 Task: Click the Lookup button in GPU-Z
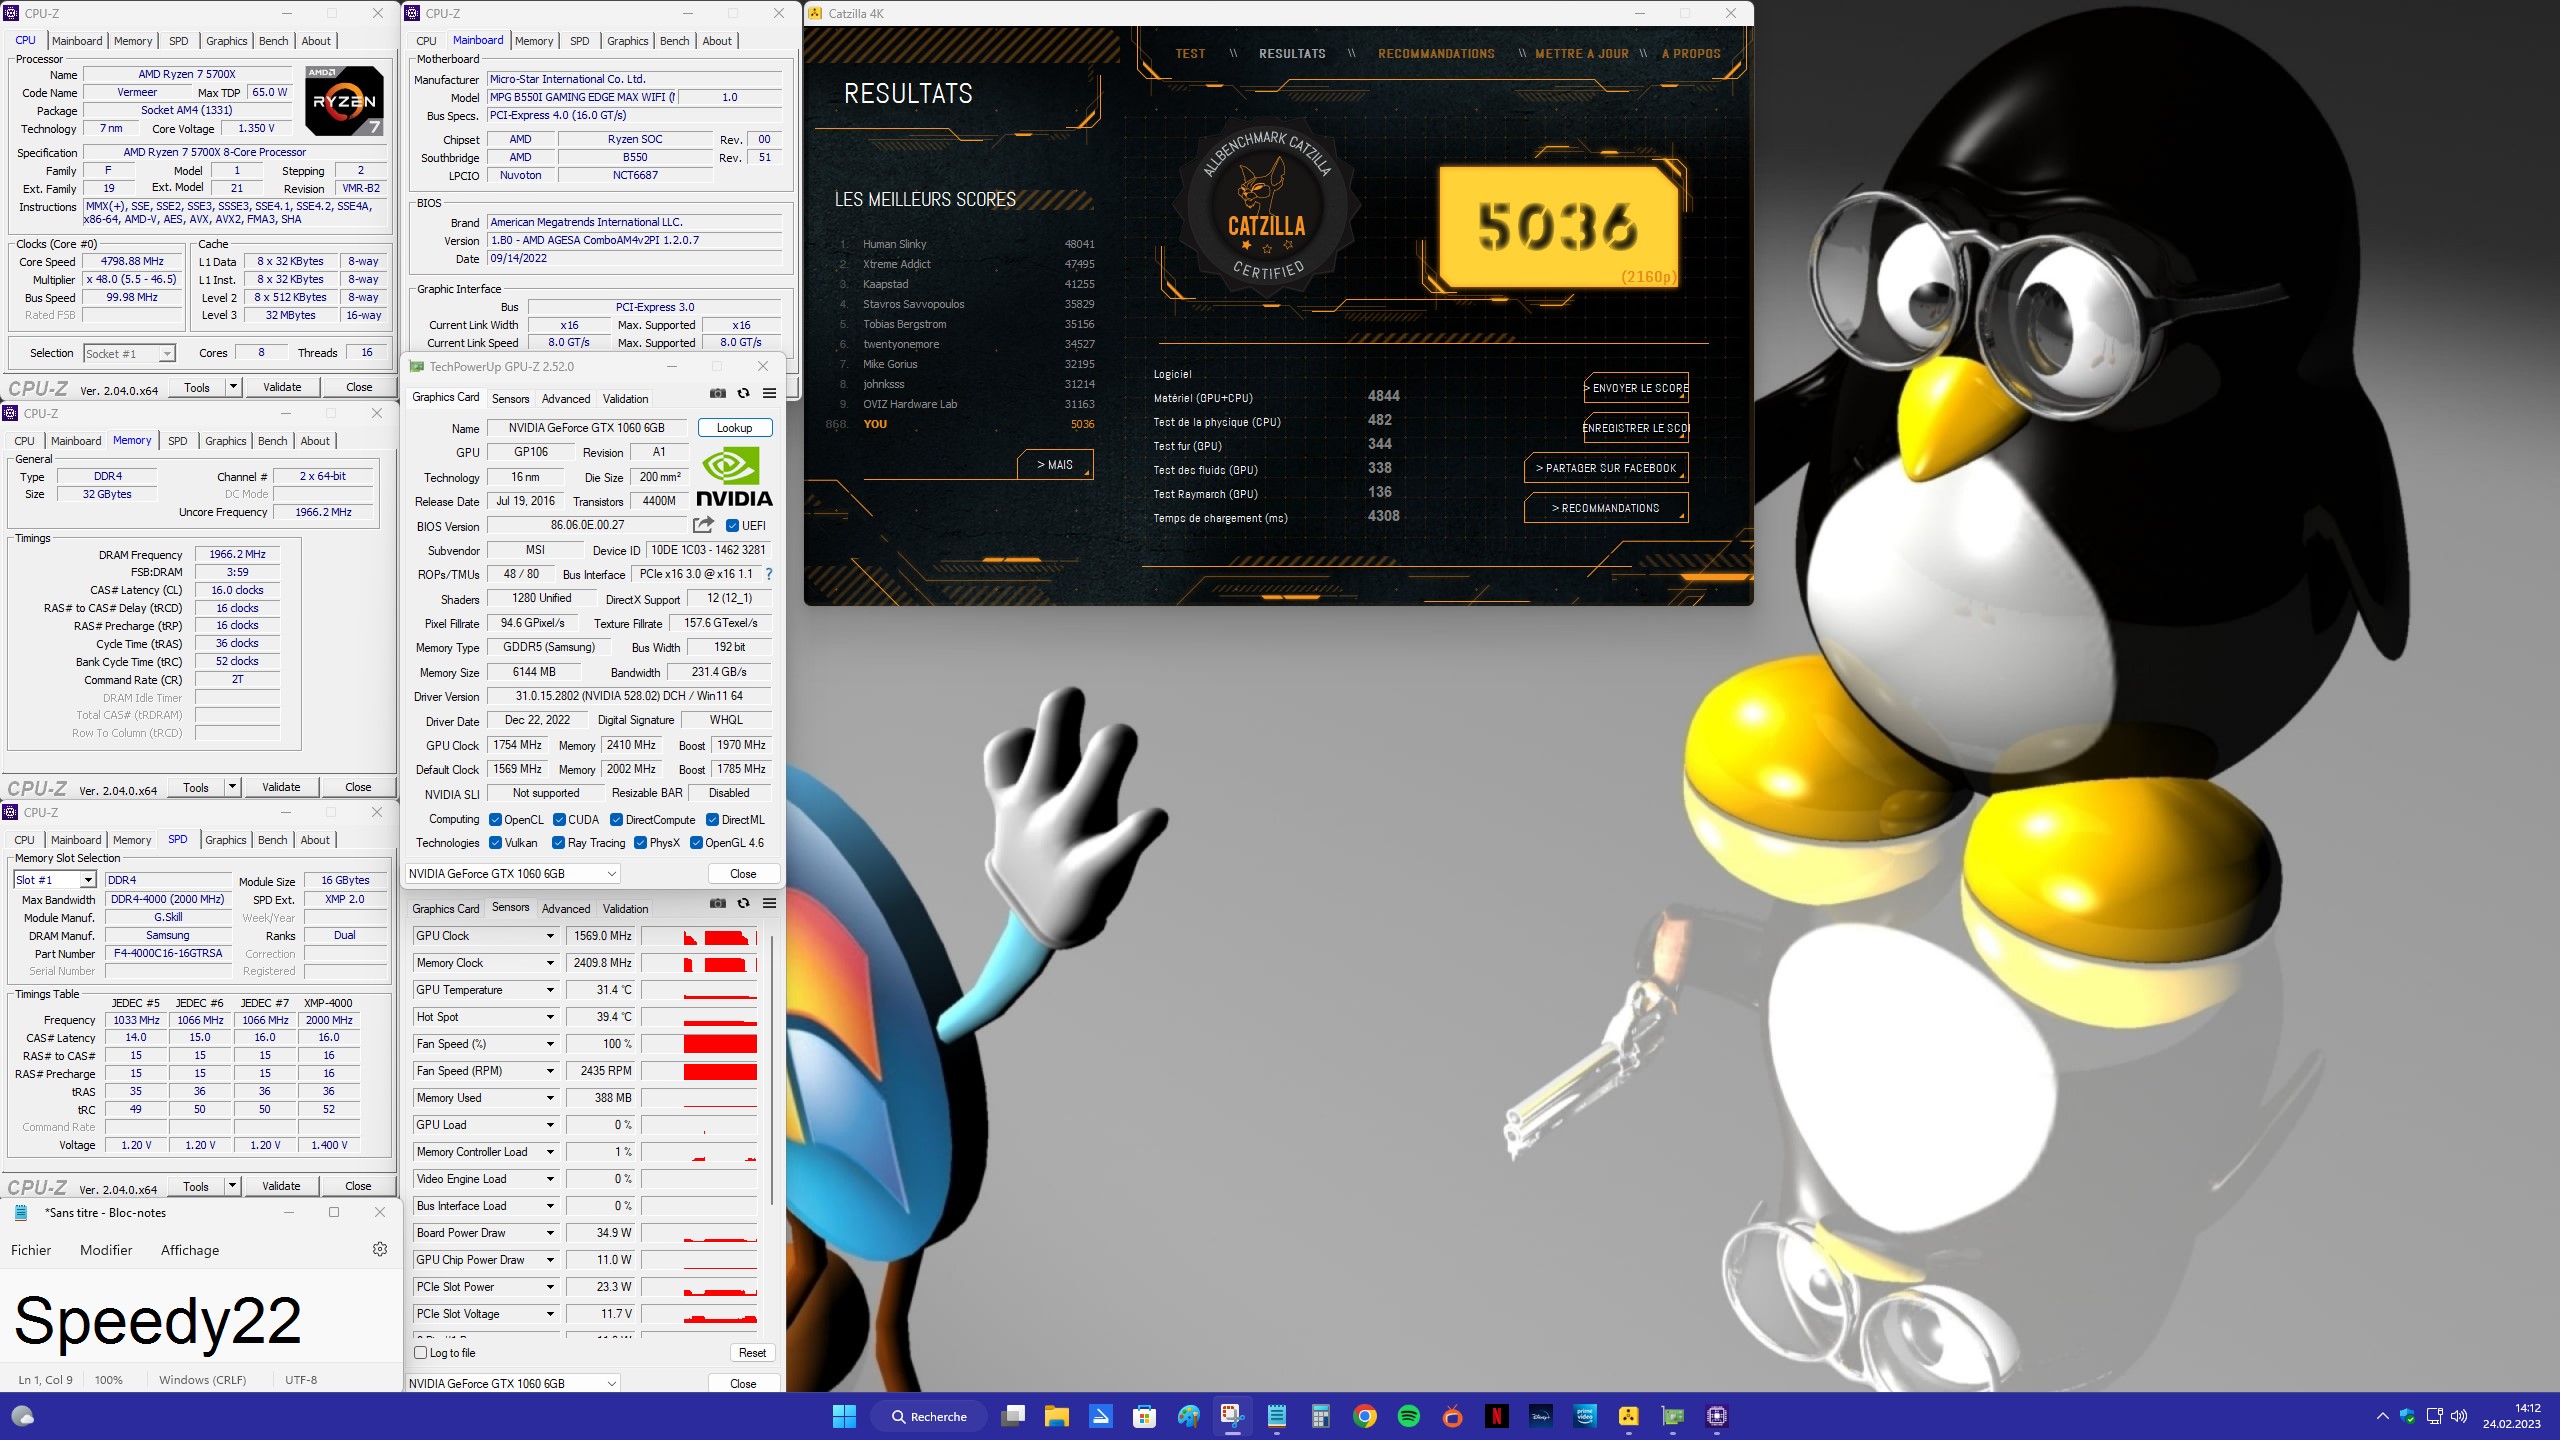(734, 427)
